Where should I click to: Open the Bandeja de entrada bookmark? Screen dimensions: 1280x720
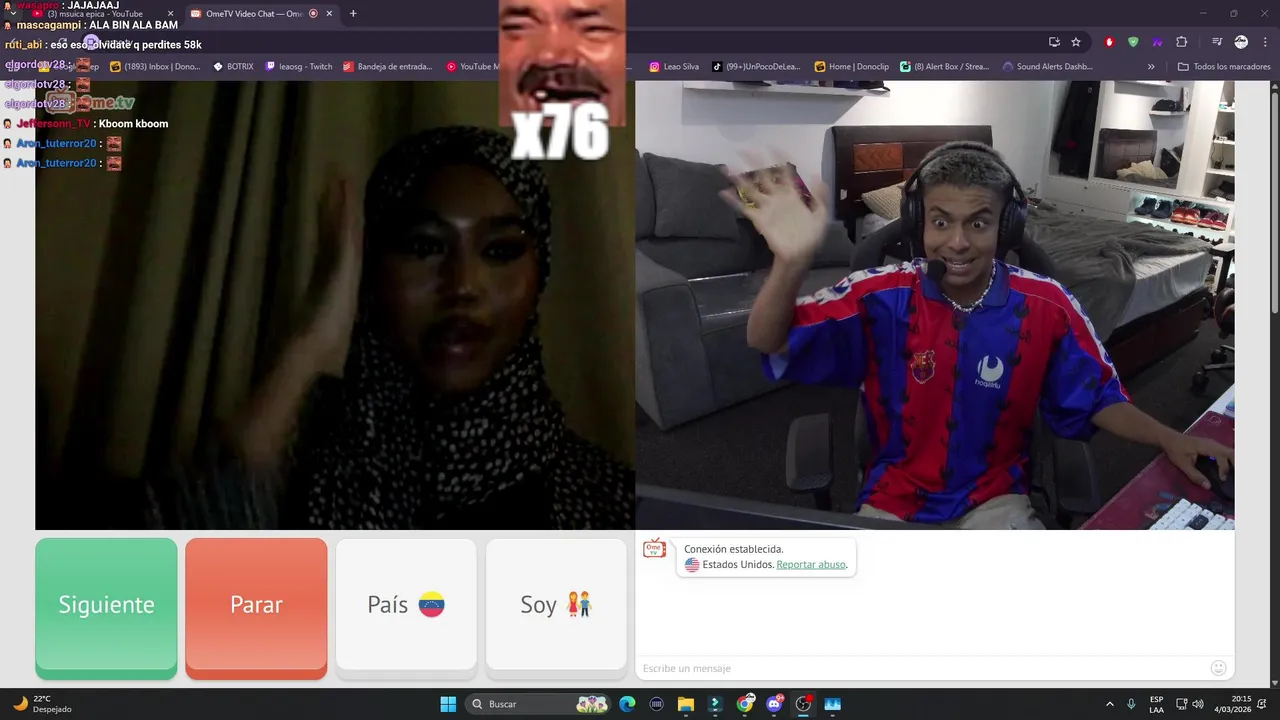(x=388, y=67)
